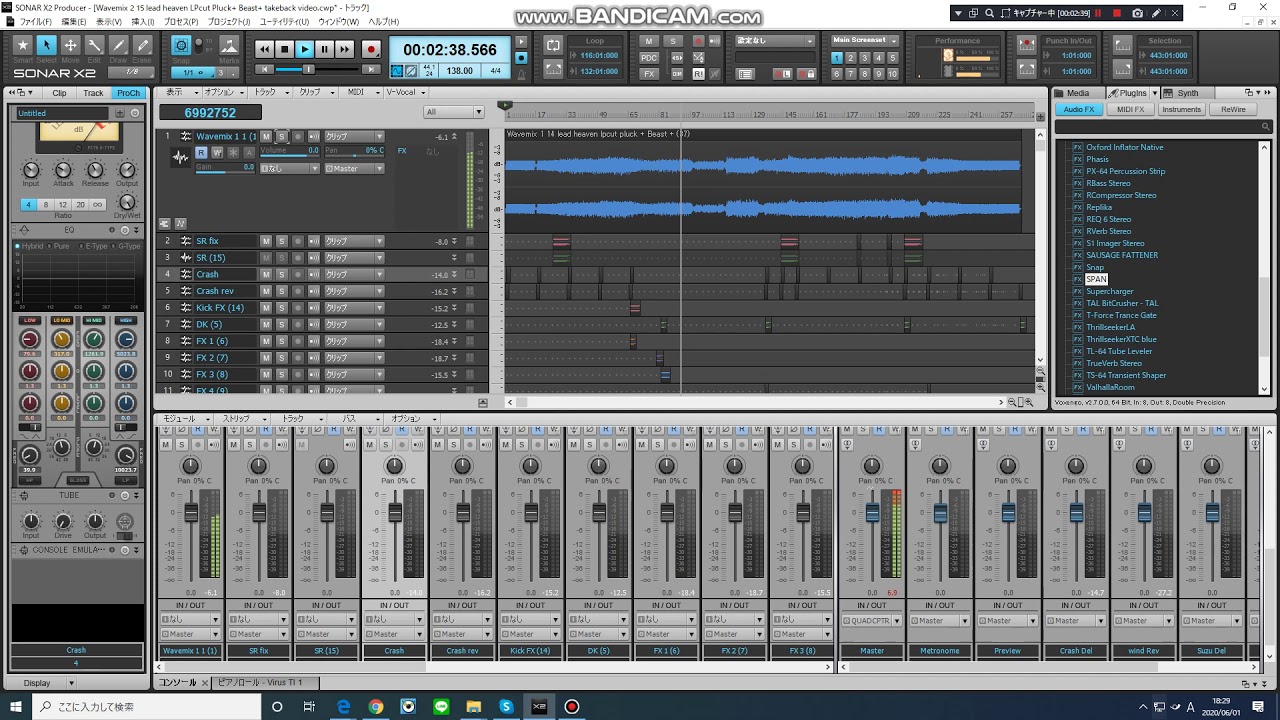The width and height of the screenshot is (1280, 720).
Task: Select the Draw pencil tool
Action: 119,46
